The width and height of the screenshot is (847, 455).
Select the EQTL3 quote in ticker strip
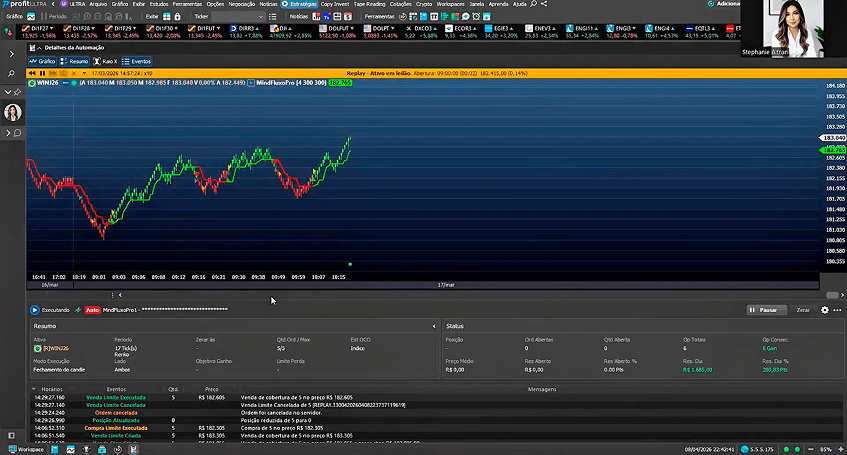click(x=702, y=32)
